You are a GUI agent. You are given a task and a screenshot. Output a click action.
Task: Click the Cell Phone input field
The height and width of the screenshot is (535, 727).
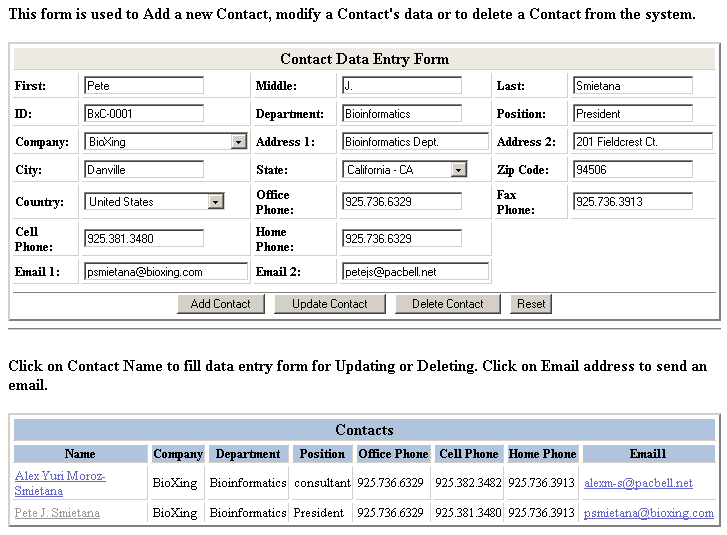144,238
